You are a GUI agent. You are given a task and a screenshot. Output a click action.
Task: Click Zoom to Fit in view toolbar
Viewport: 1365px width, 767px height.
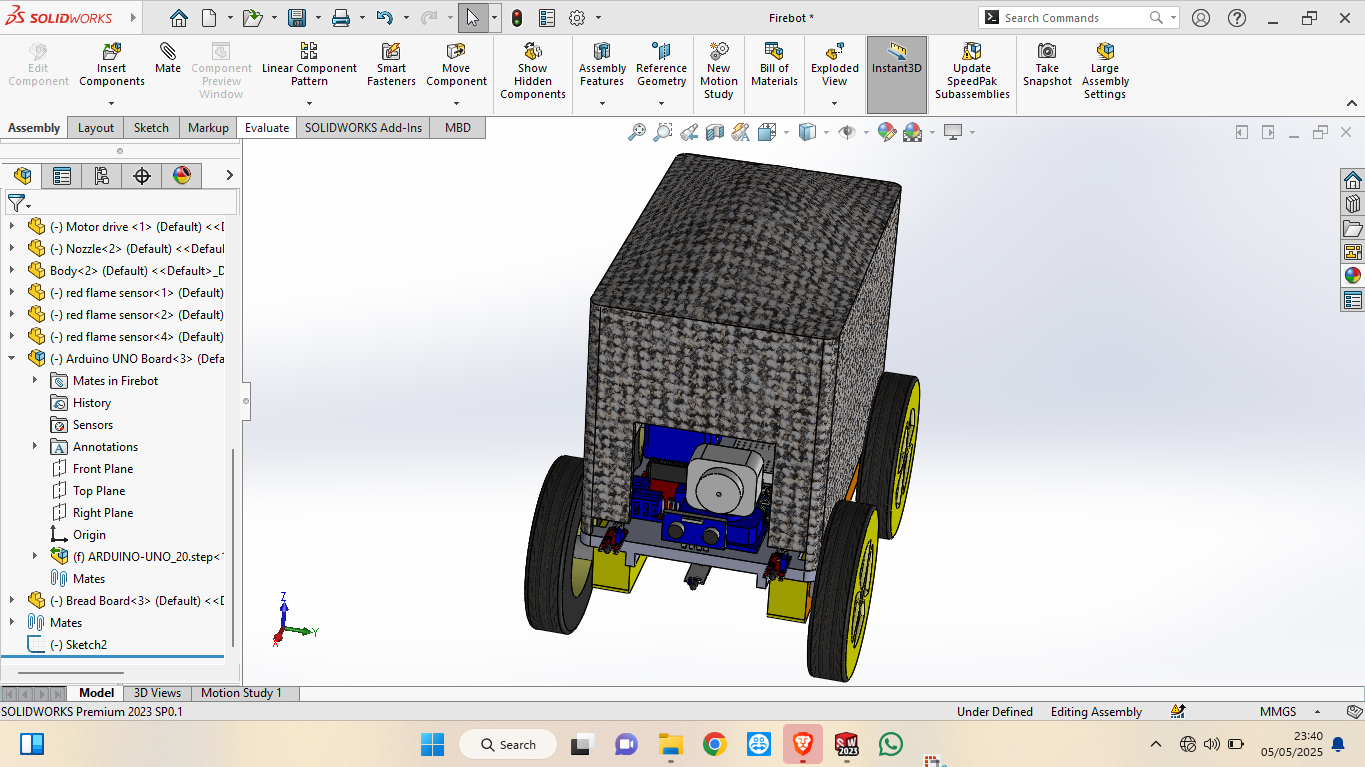[x=637, y=132]
